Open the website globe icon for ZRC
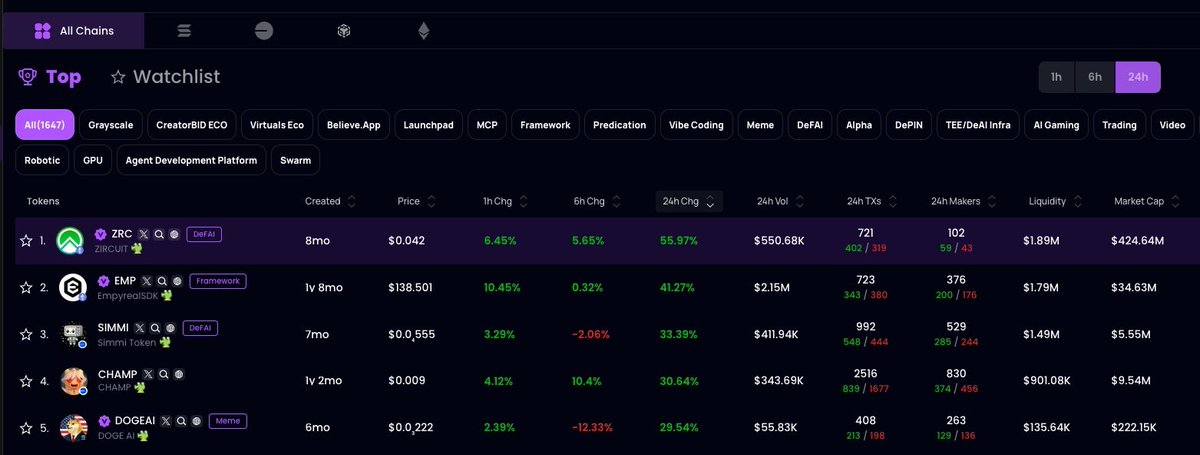Viewport: 1200px width, 455px height. coord(175,234)
